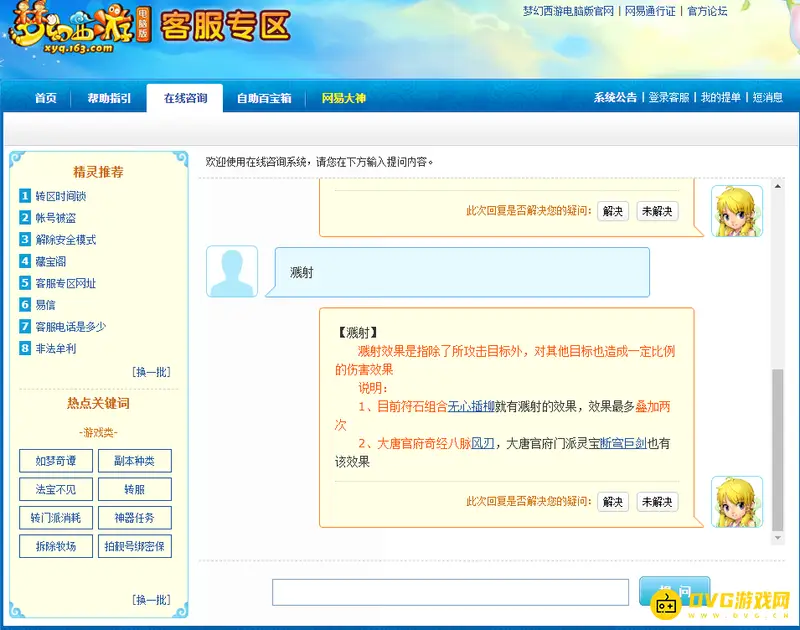Select the 拍靓号绑密保 keyword button
Screen dimensions: 800x630
point(135,546)
